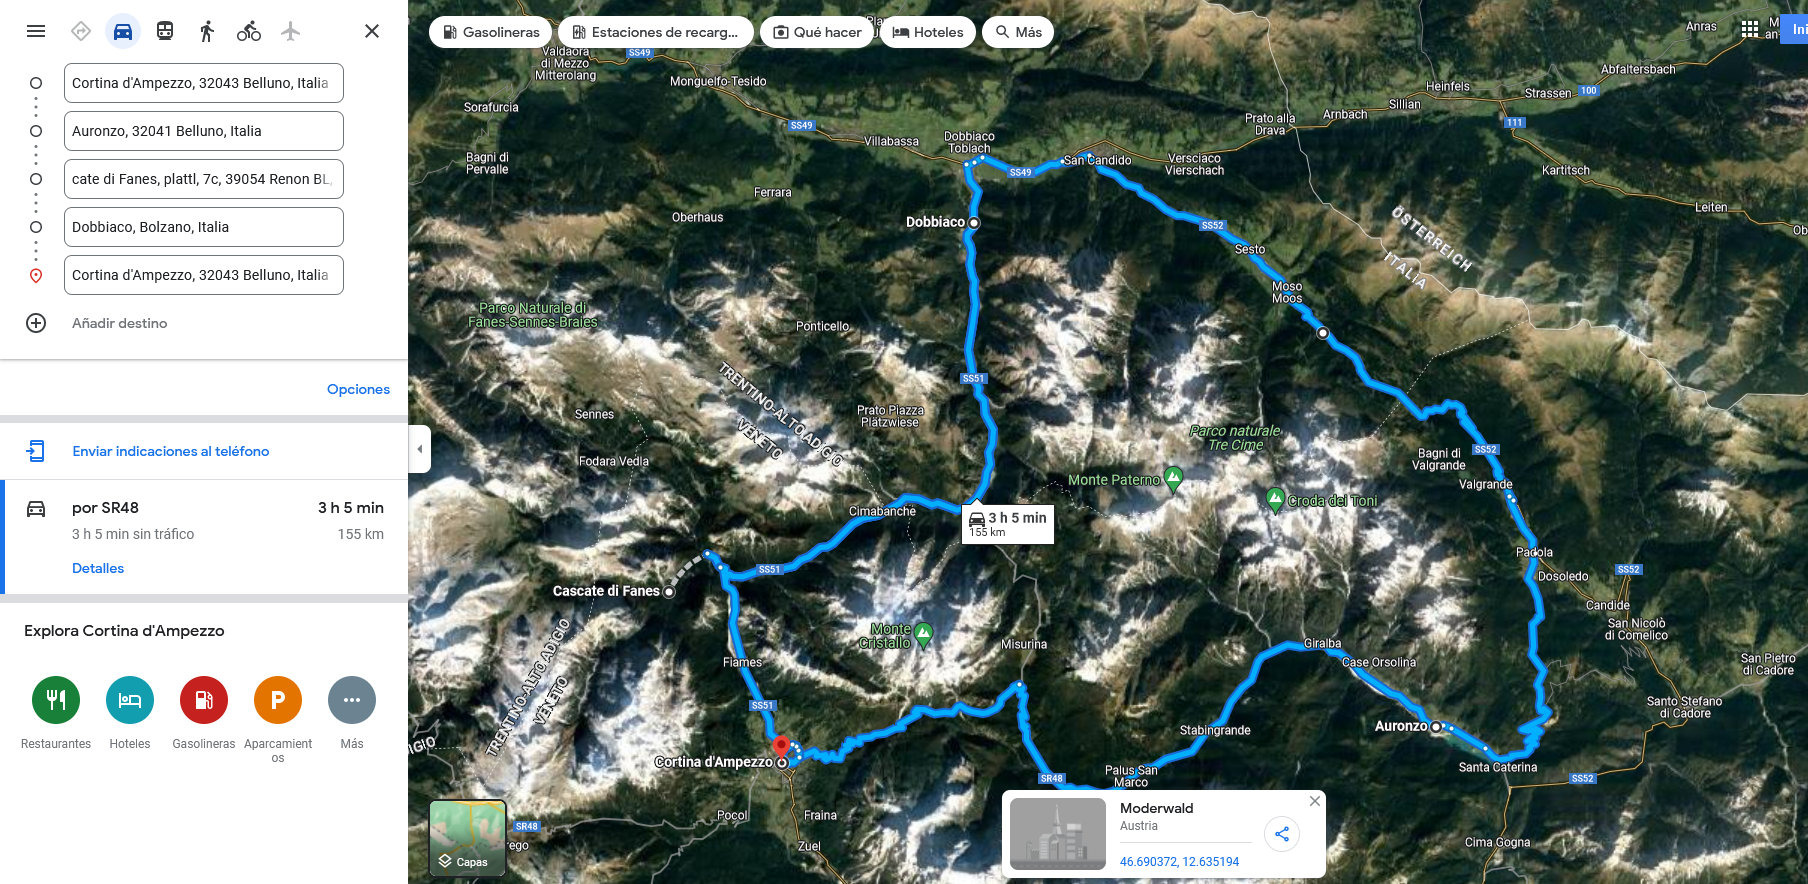Viewport: 1808px width, 884px height.
Task: Expand the Más category chip
Action: pyautogui.click(x=1018, y=32)
